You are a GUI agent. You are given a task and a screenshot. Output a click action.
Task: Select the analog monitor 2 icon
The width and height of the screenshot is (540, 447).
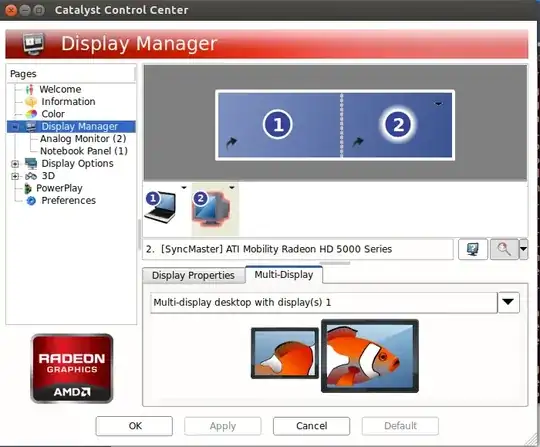click(x=210, y=209)
